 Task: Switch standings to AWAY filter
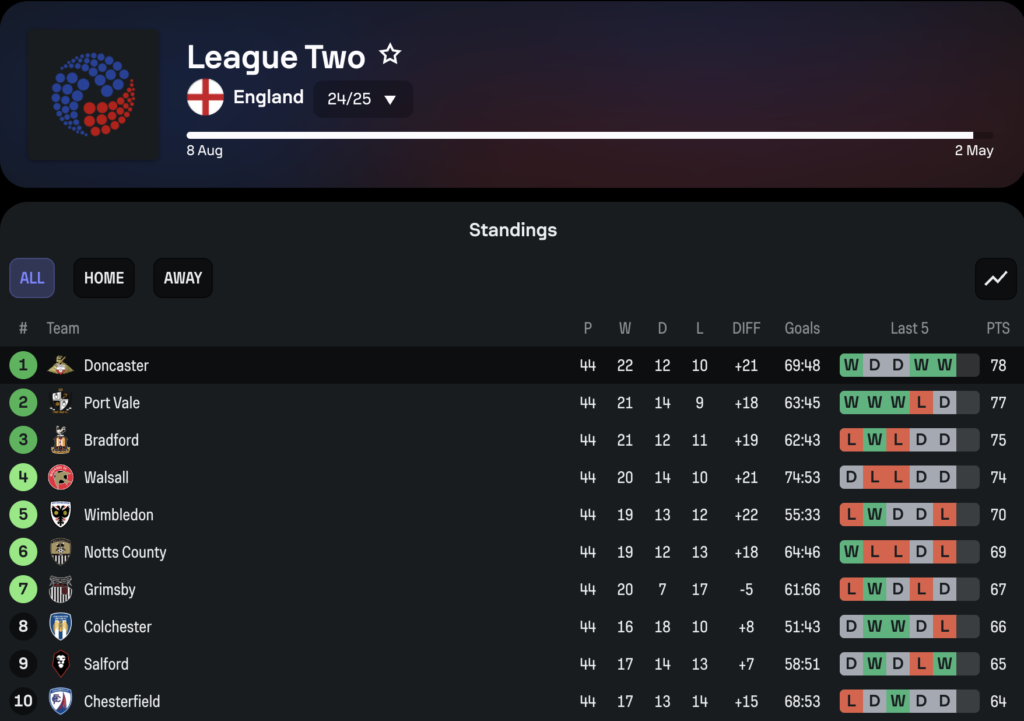(183, 278)
